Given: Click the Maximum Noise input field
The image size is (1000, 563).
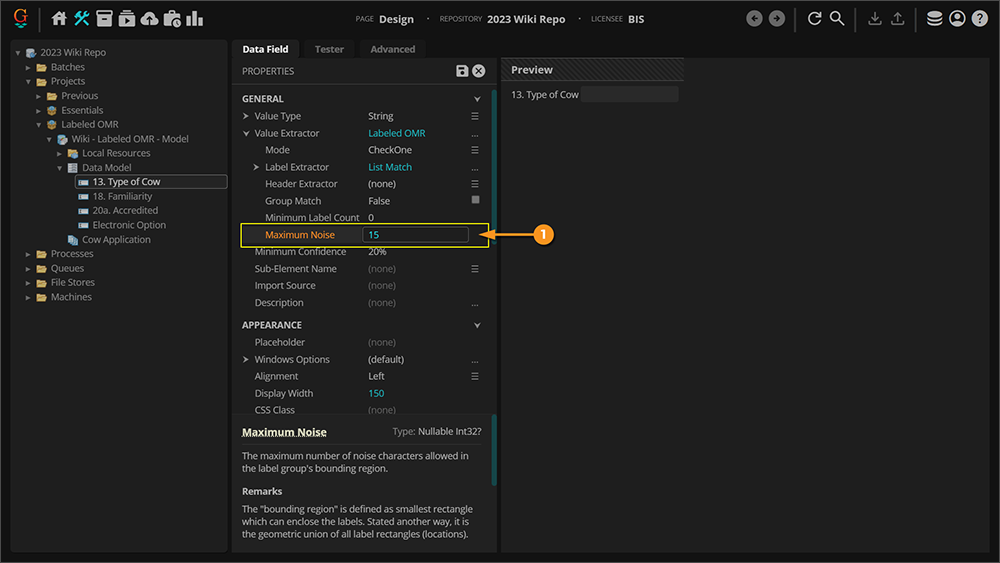Looking at the screenshot, I should pos(416,235).
